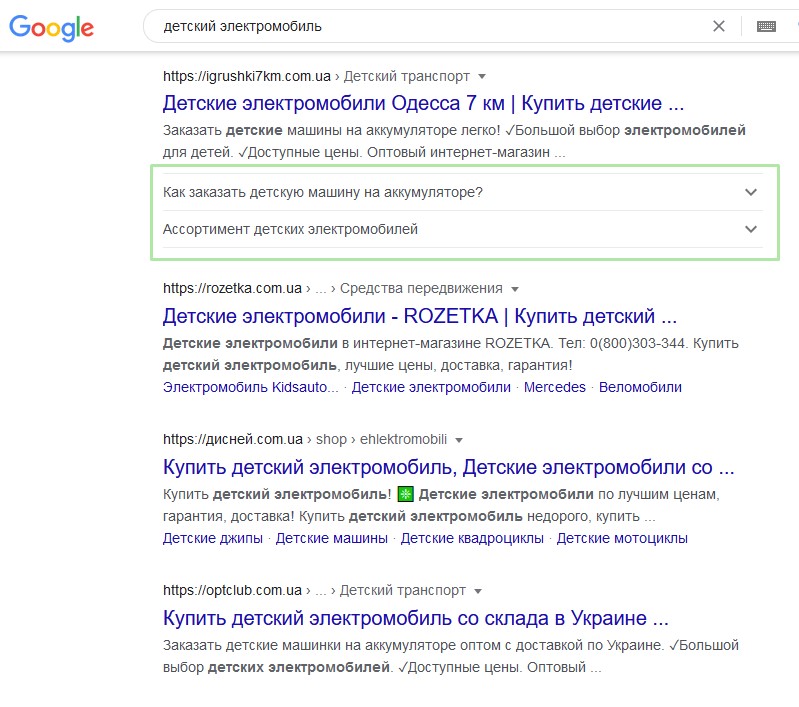Expand chevron for Ассортимент детских электромобилей
This screenshot has width=799, height=707.
pos(751,229)
